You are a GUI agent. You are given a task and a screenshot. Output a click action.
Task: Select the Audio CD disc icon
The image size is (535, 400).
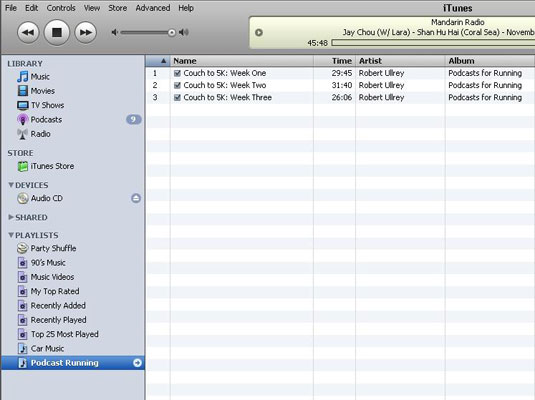23,198
